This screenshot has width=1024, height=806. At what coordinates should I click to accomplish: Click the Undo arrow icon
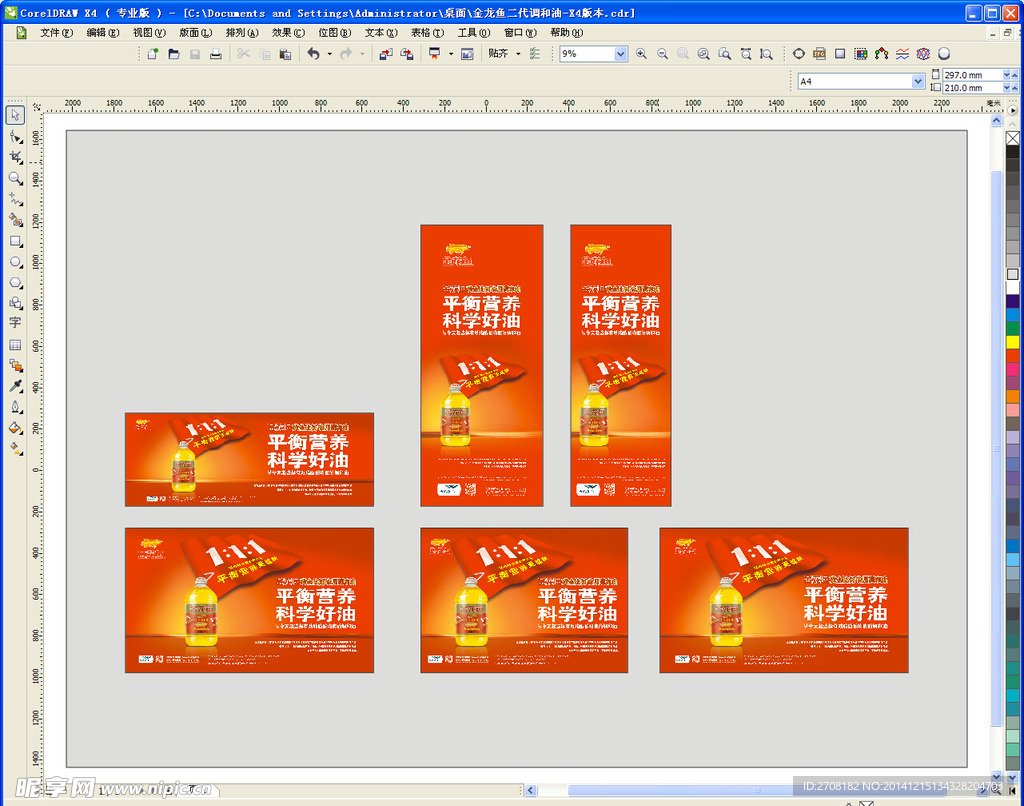pyautogui.click(x=313, y=54)
